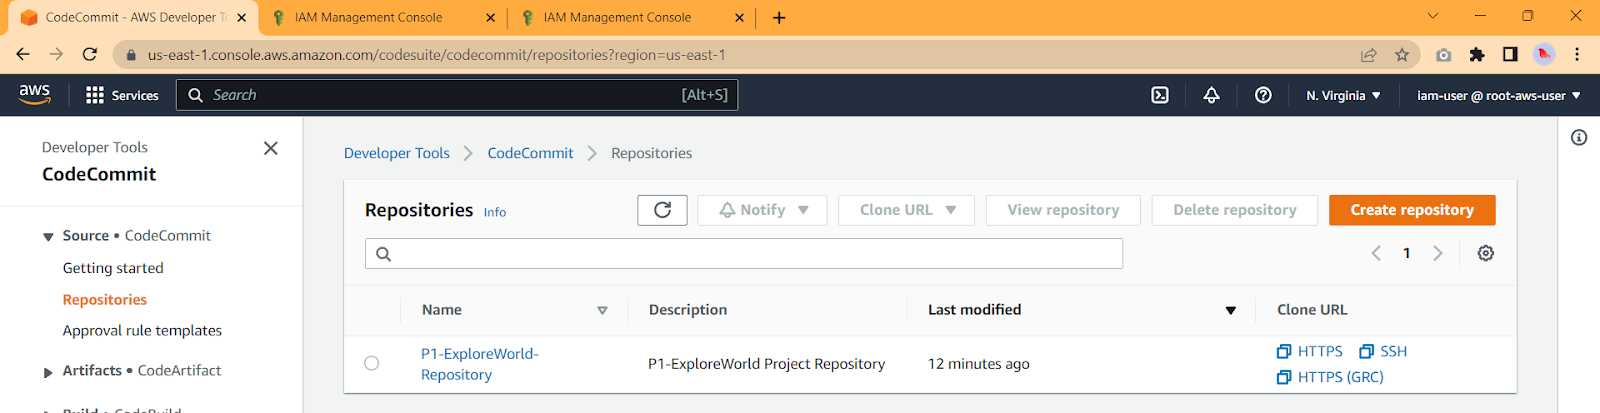1600x413 pixels.
Task: Share this page icon in address bar
Action: (1369, 54)
